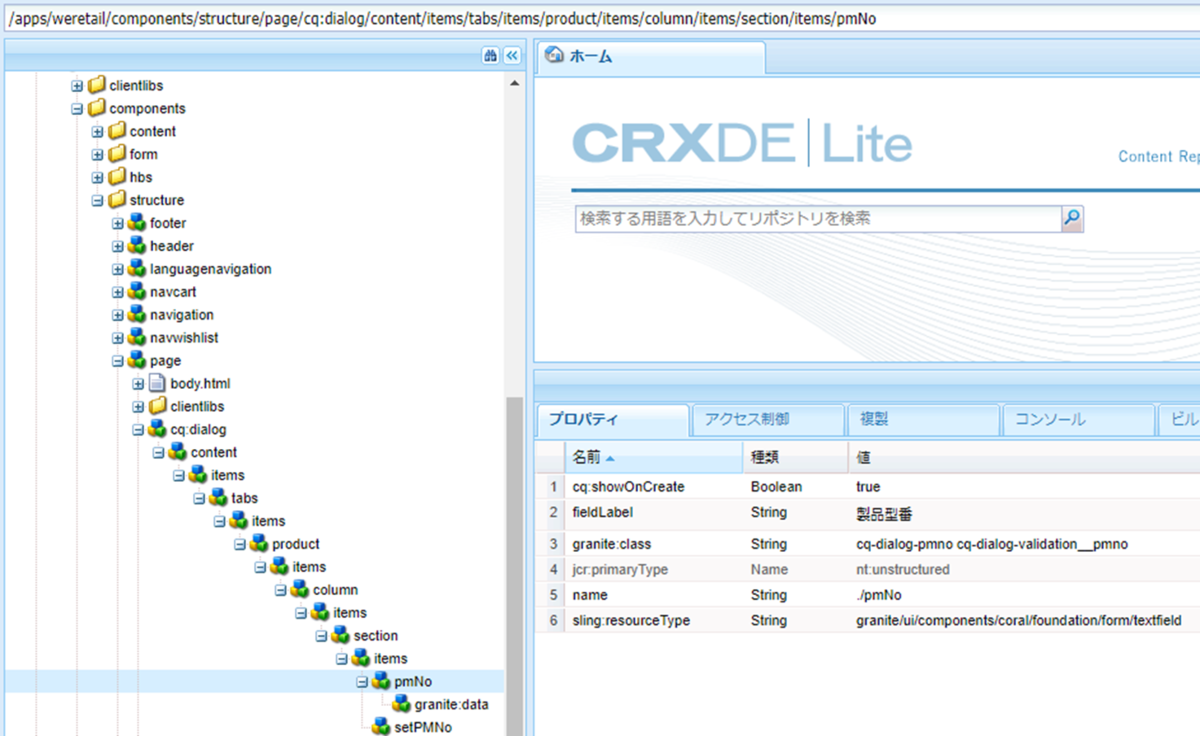The image size is (1200, 736).
Task: Open the 複製 tab
Action: (x=923, y=420)
